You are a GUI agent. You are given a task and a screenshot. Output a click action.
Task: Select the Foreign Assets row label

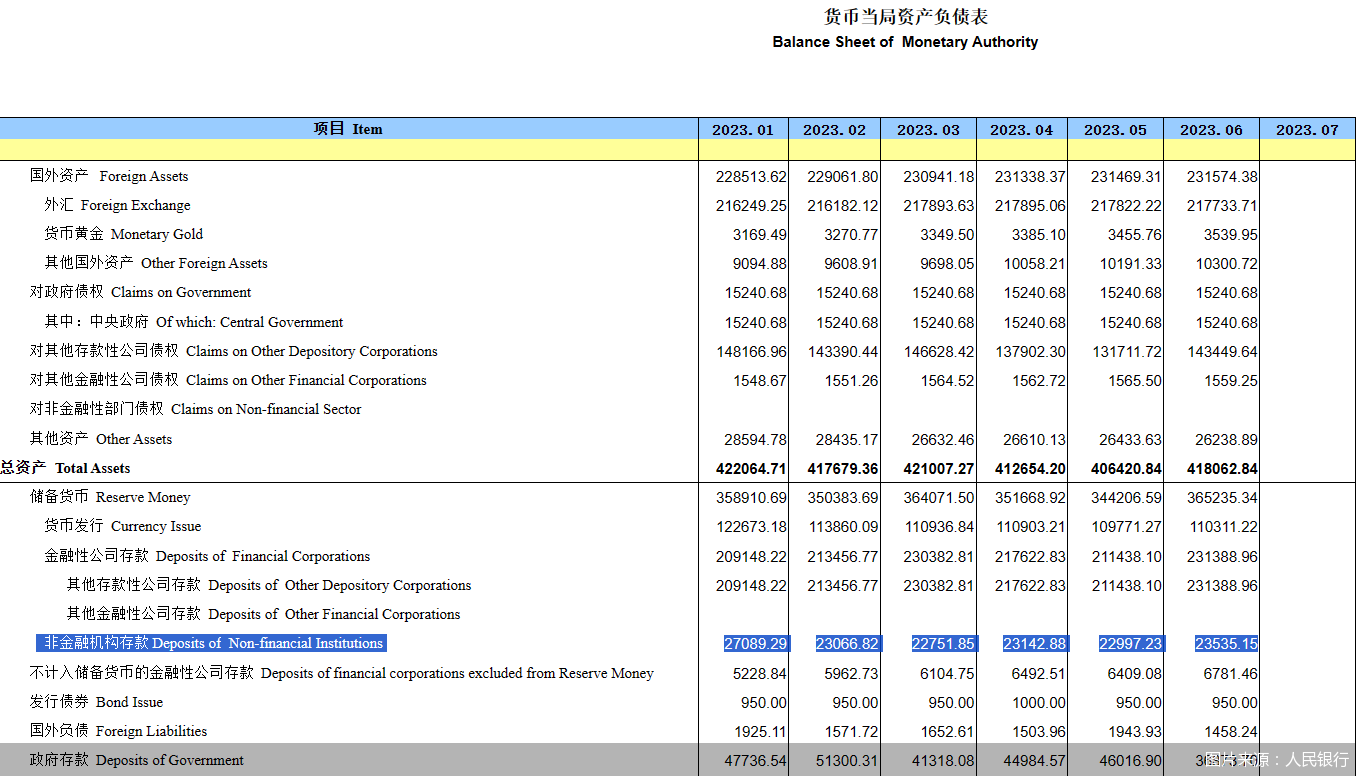(109, 176)
